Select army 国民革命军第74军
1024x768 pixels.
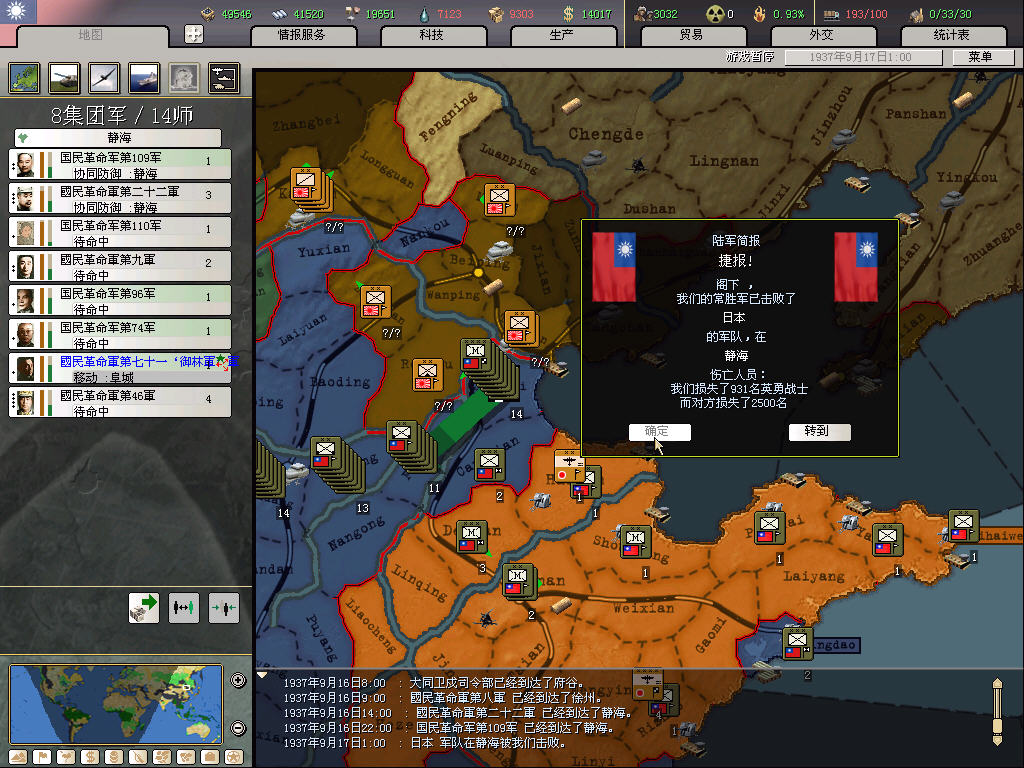(120, 334)
